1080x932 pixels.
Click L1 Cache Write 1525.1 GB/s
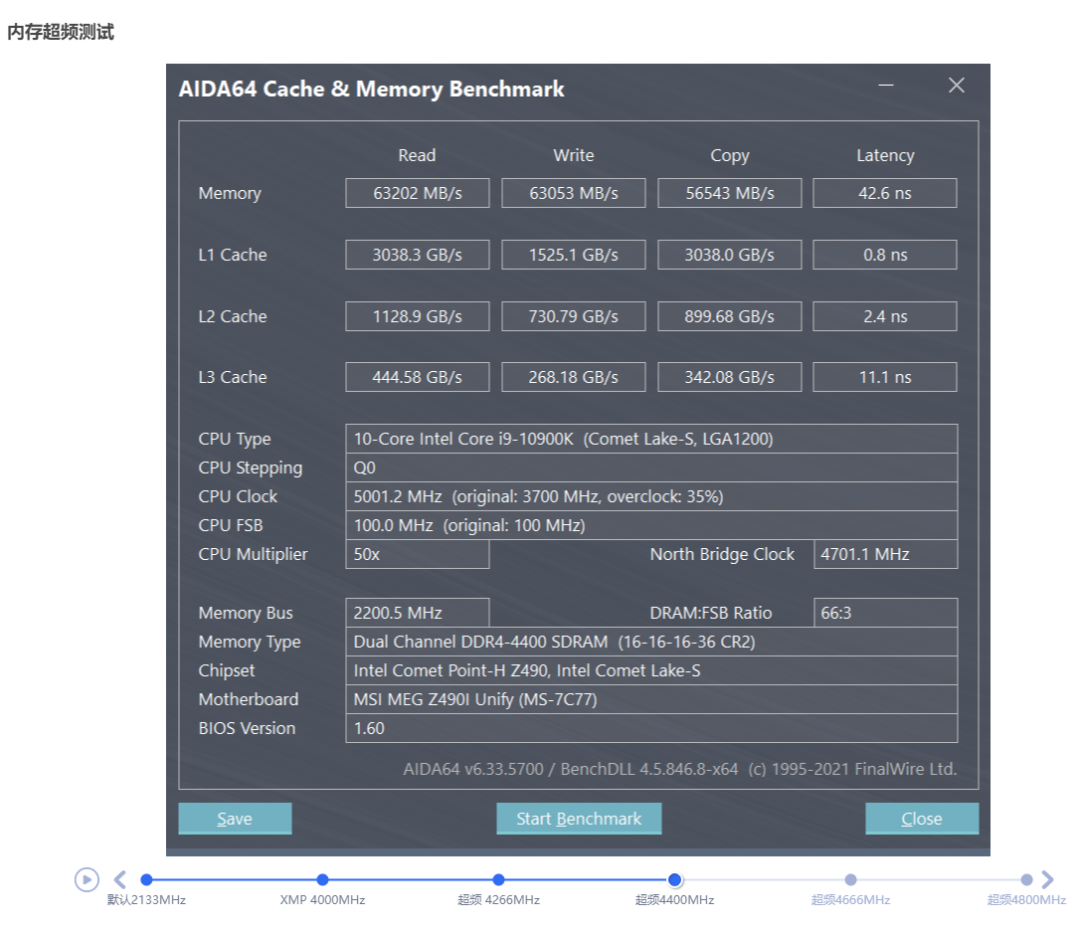pyautogui.click(x=574, y=255)
